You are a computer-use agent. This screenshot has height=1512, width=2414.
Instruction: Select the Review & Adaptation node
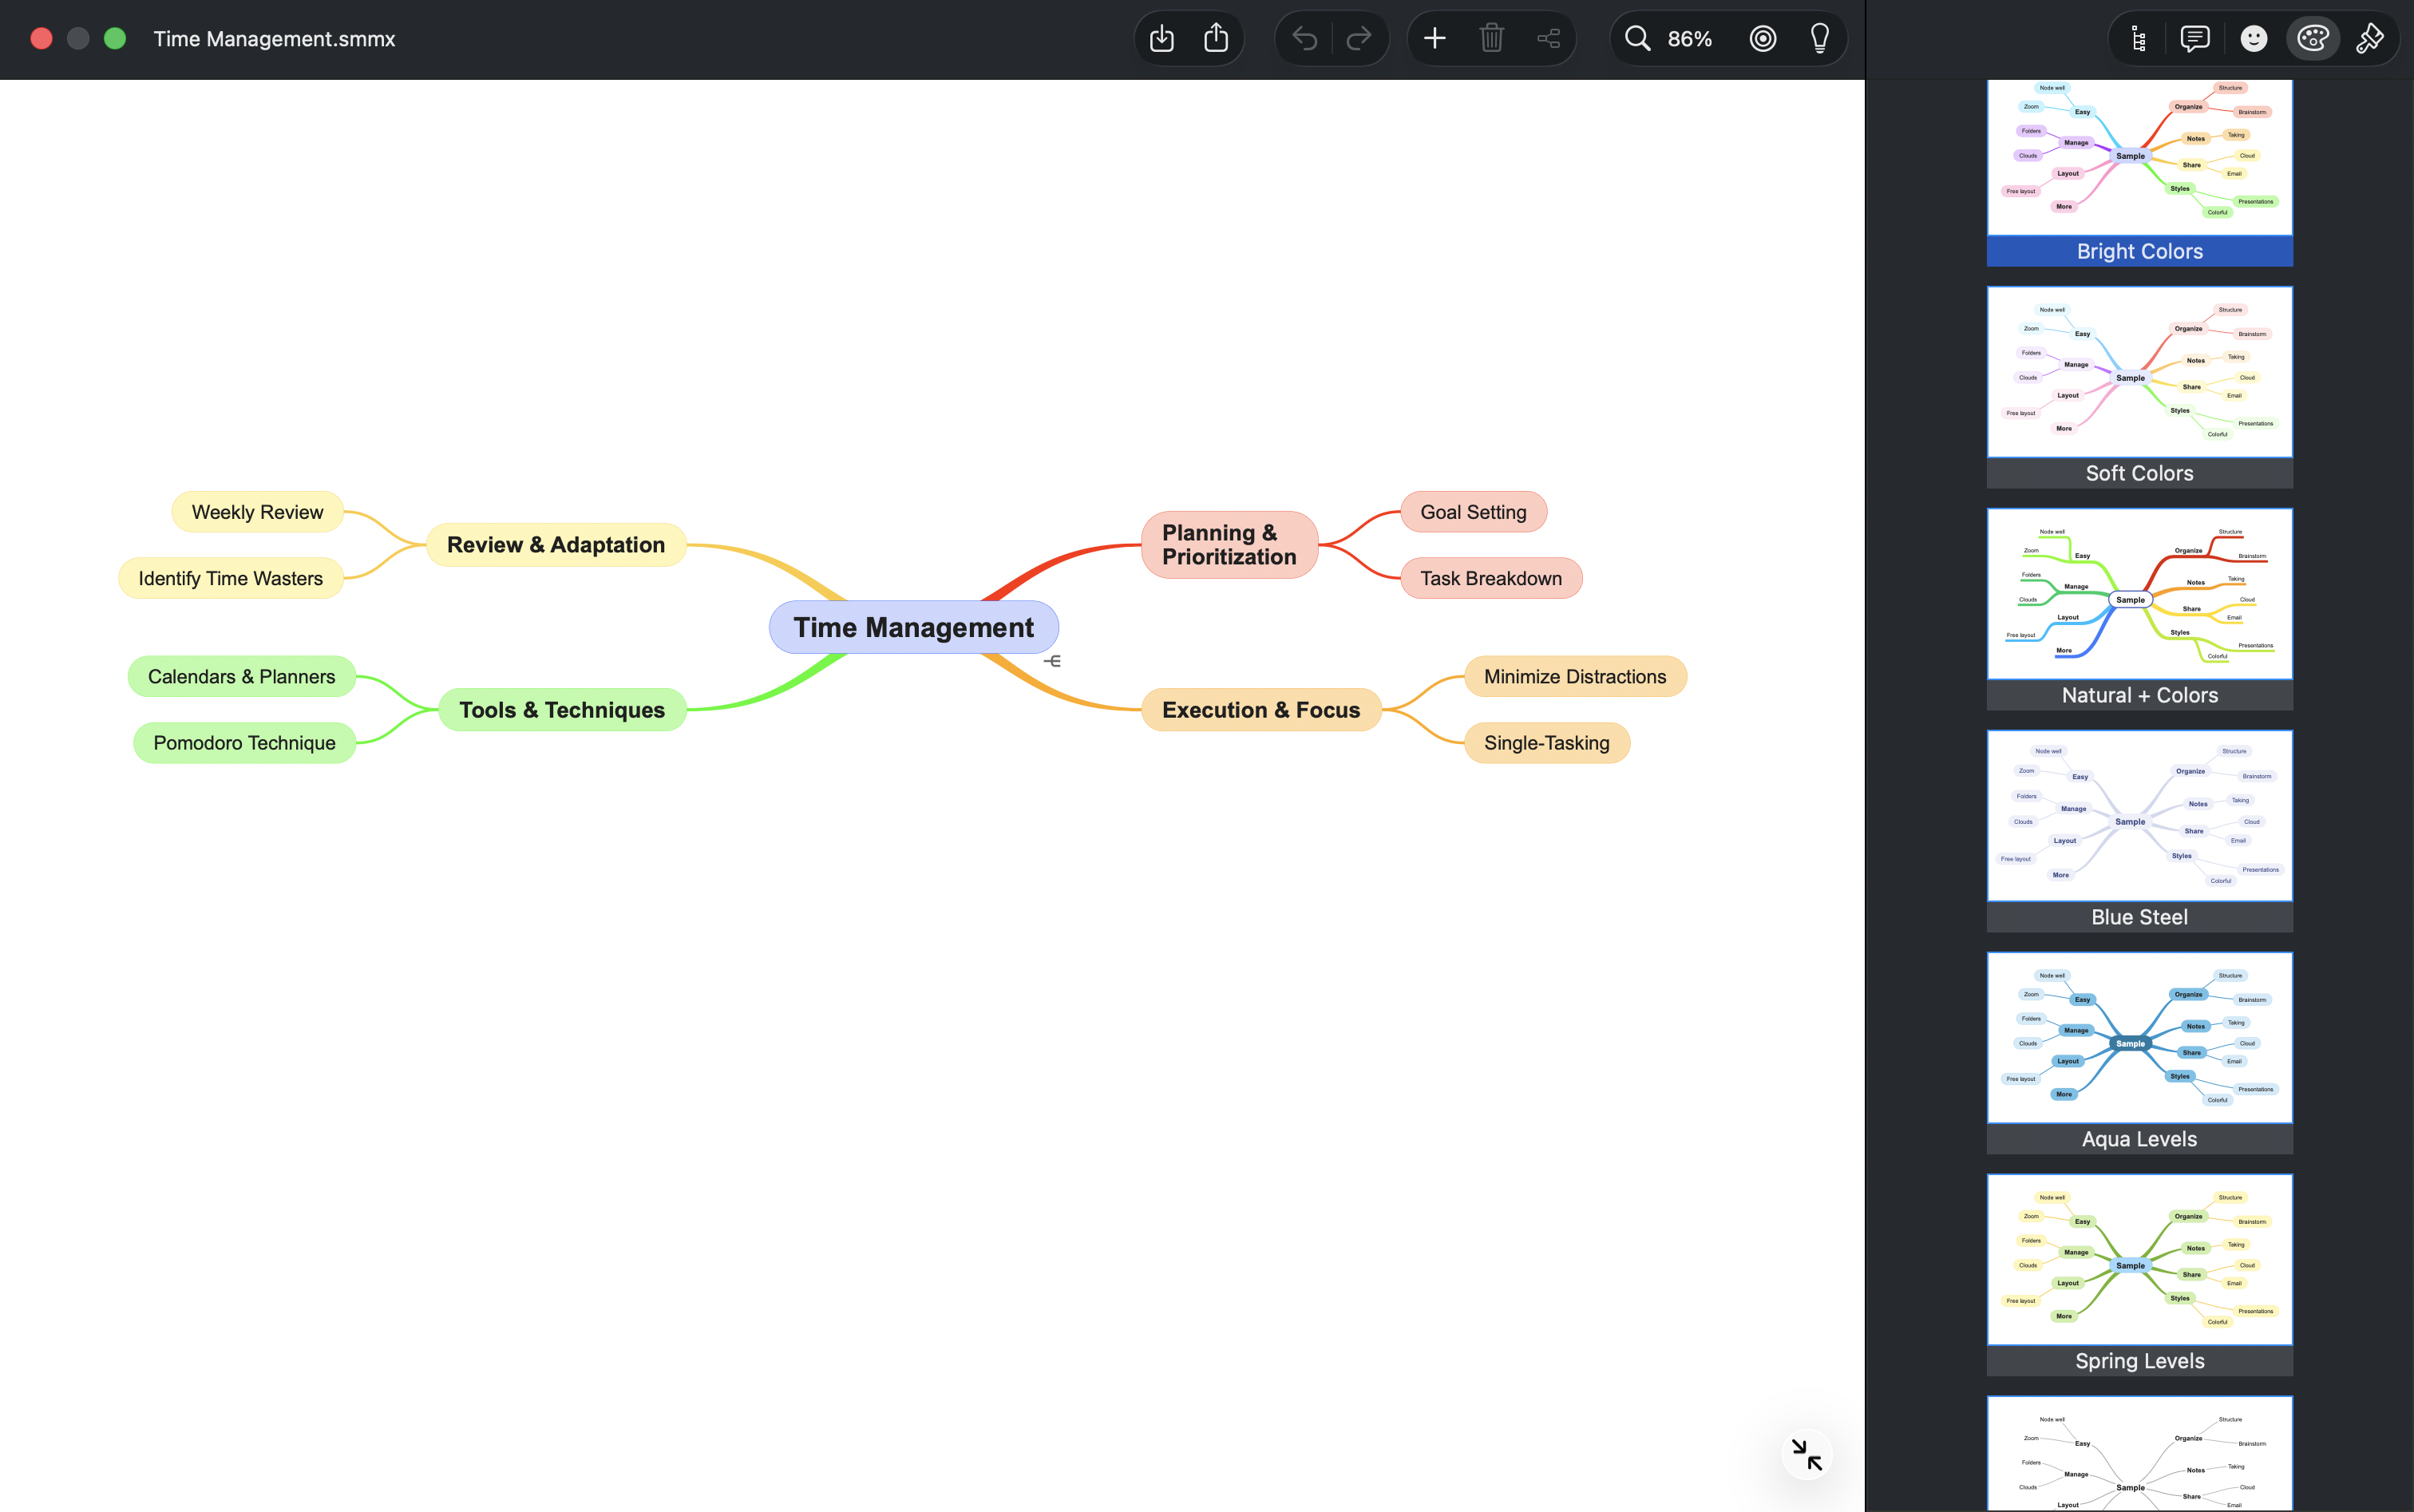point(556,545)
